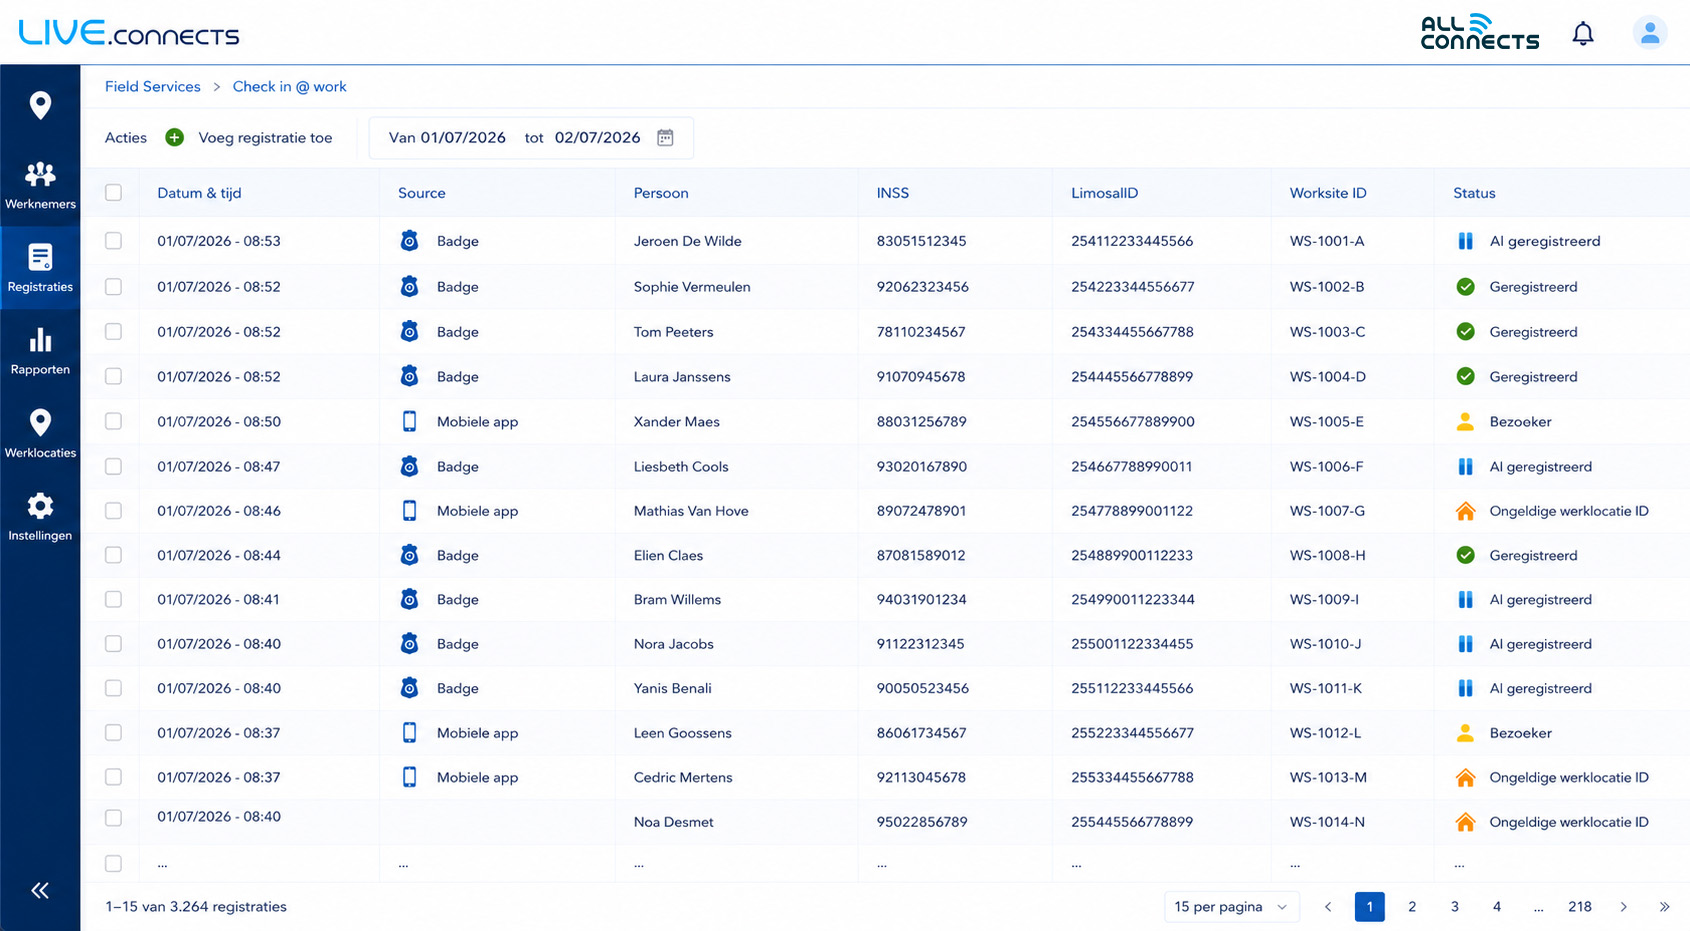The height and width of the screenshot is (931, 1690).
Task: Open Werklocaties in sidebar
Action: (40, 434)
